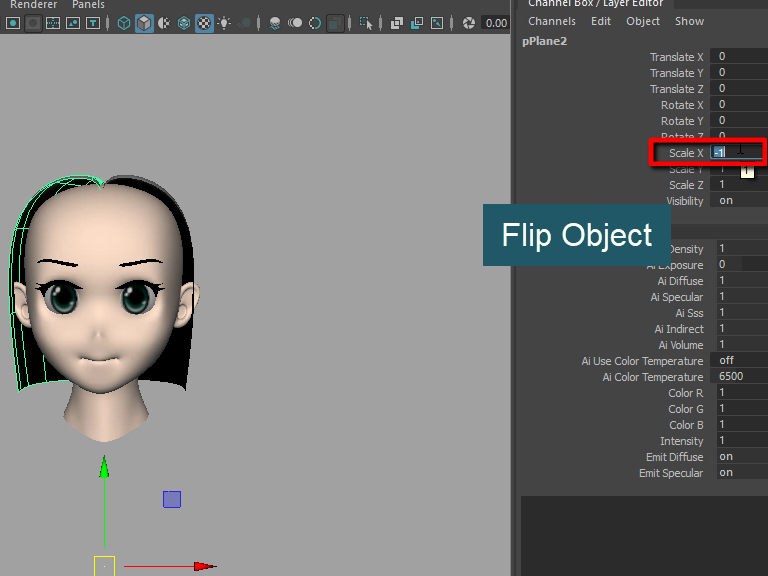Click the Translate X attribute label

(676, 57)
